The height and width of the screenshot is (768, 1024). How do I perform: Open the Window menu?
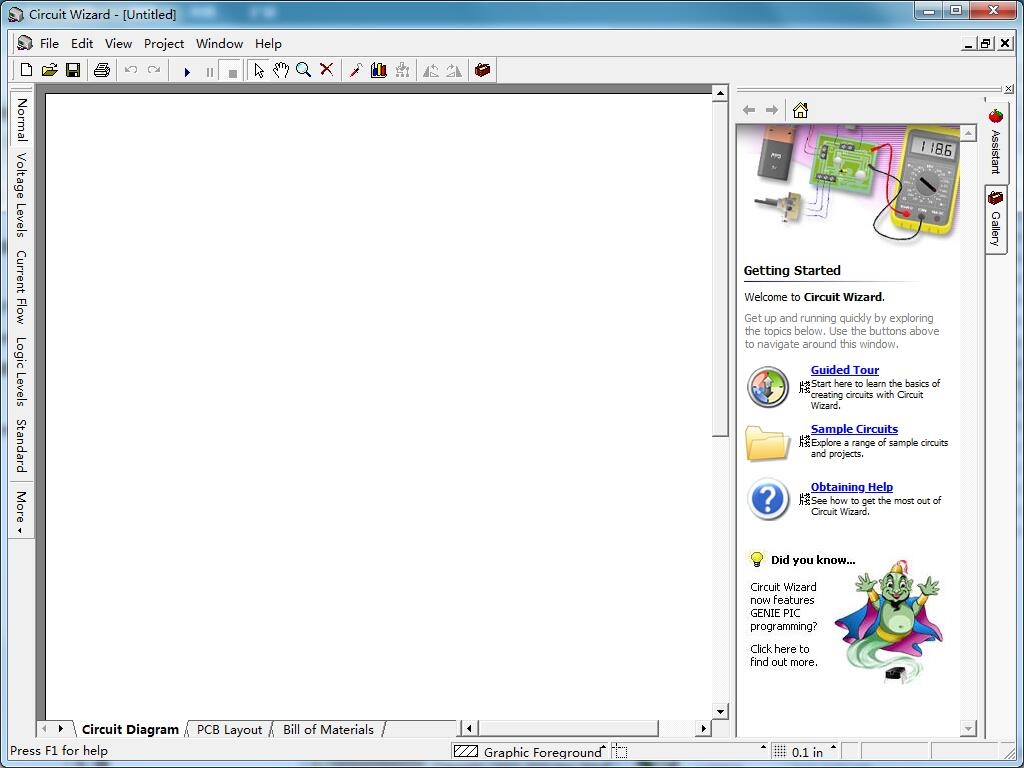pyautogui.click(x=219, y=44)
